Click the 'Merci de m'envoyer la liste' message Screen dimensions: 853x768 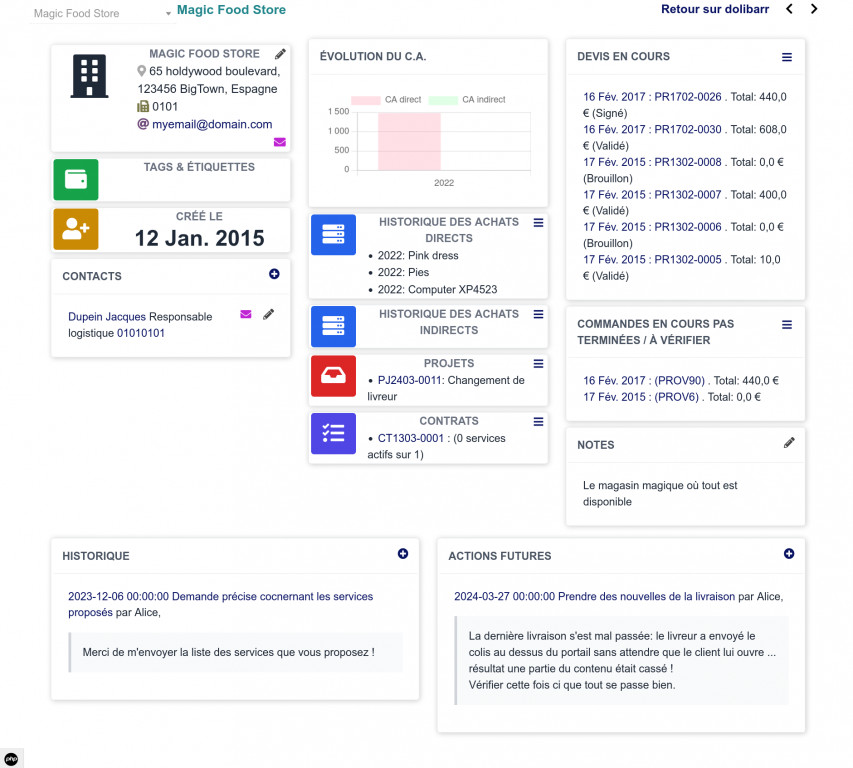coord(228,652)
